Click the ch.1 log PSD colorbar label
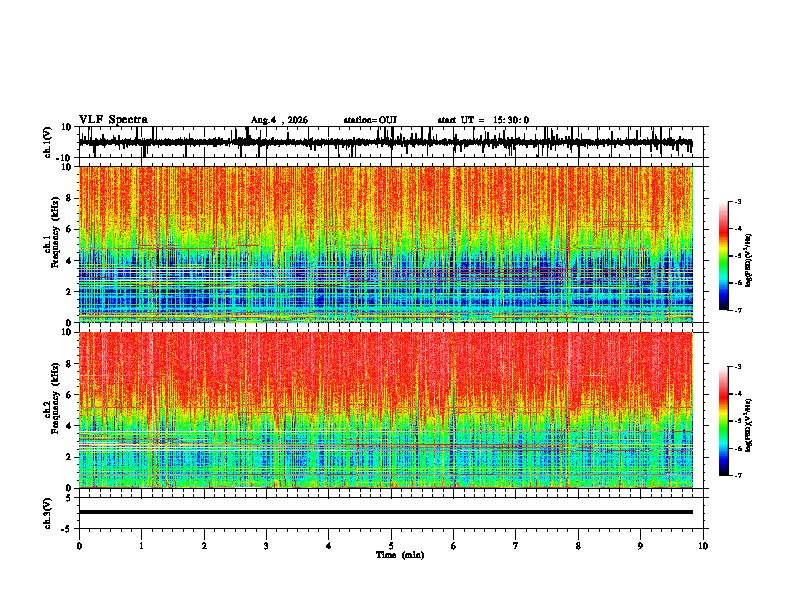This screenshot has width=792, height=612. pos(748,261)
